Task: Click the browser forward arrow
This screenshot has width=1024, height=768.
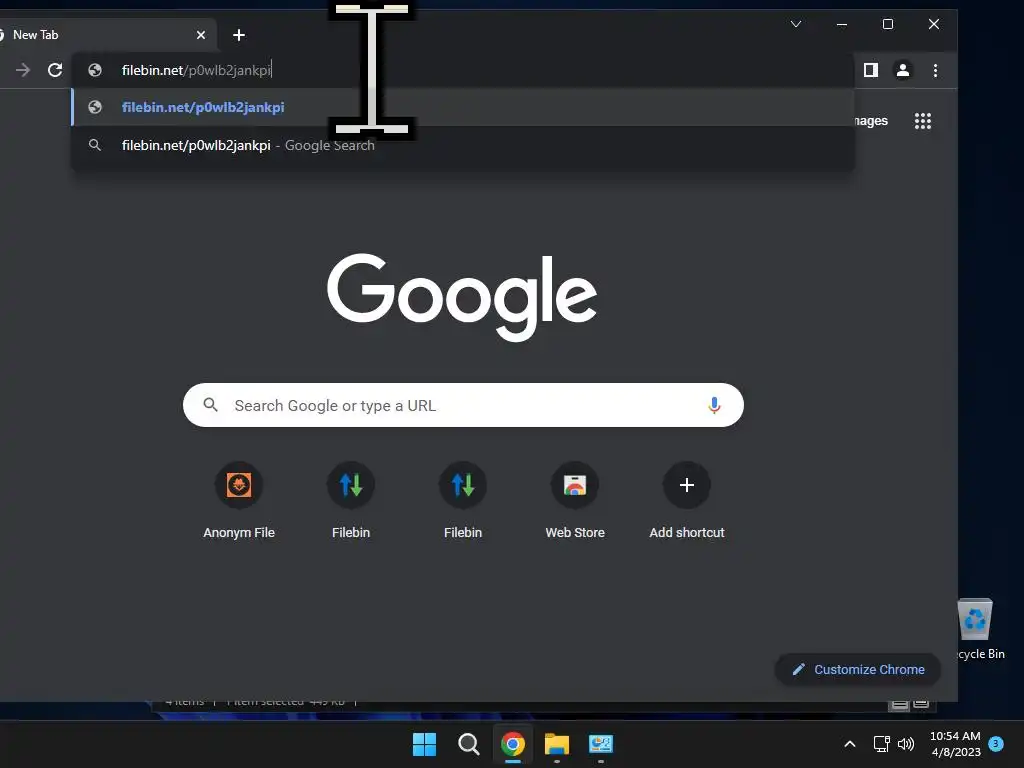Action: (23, 70)
